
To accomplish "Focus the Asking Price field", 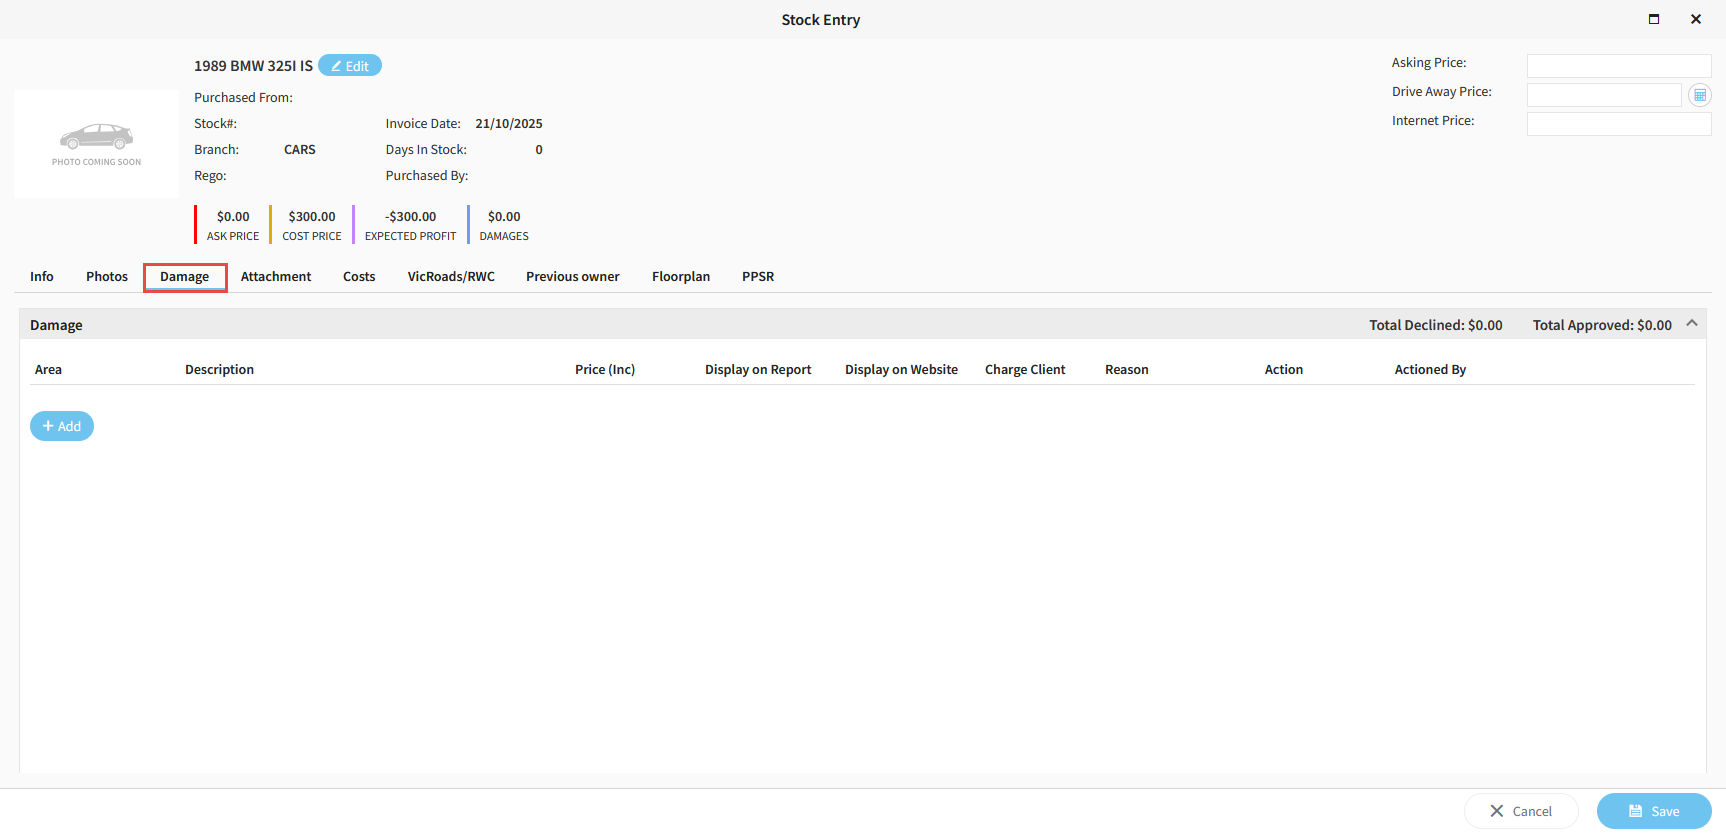I will pos(1619,66).
